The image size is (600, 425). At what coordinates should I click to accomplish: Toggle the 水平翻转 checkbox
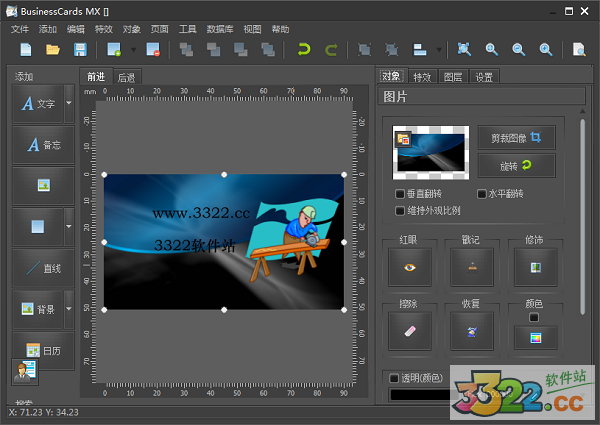click(x=482, y=194)
